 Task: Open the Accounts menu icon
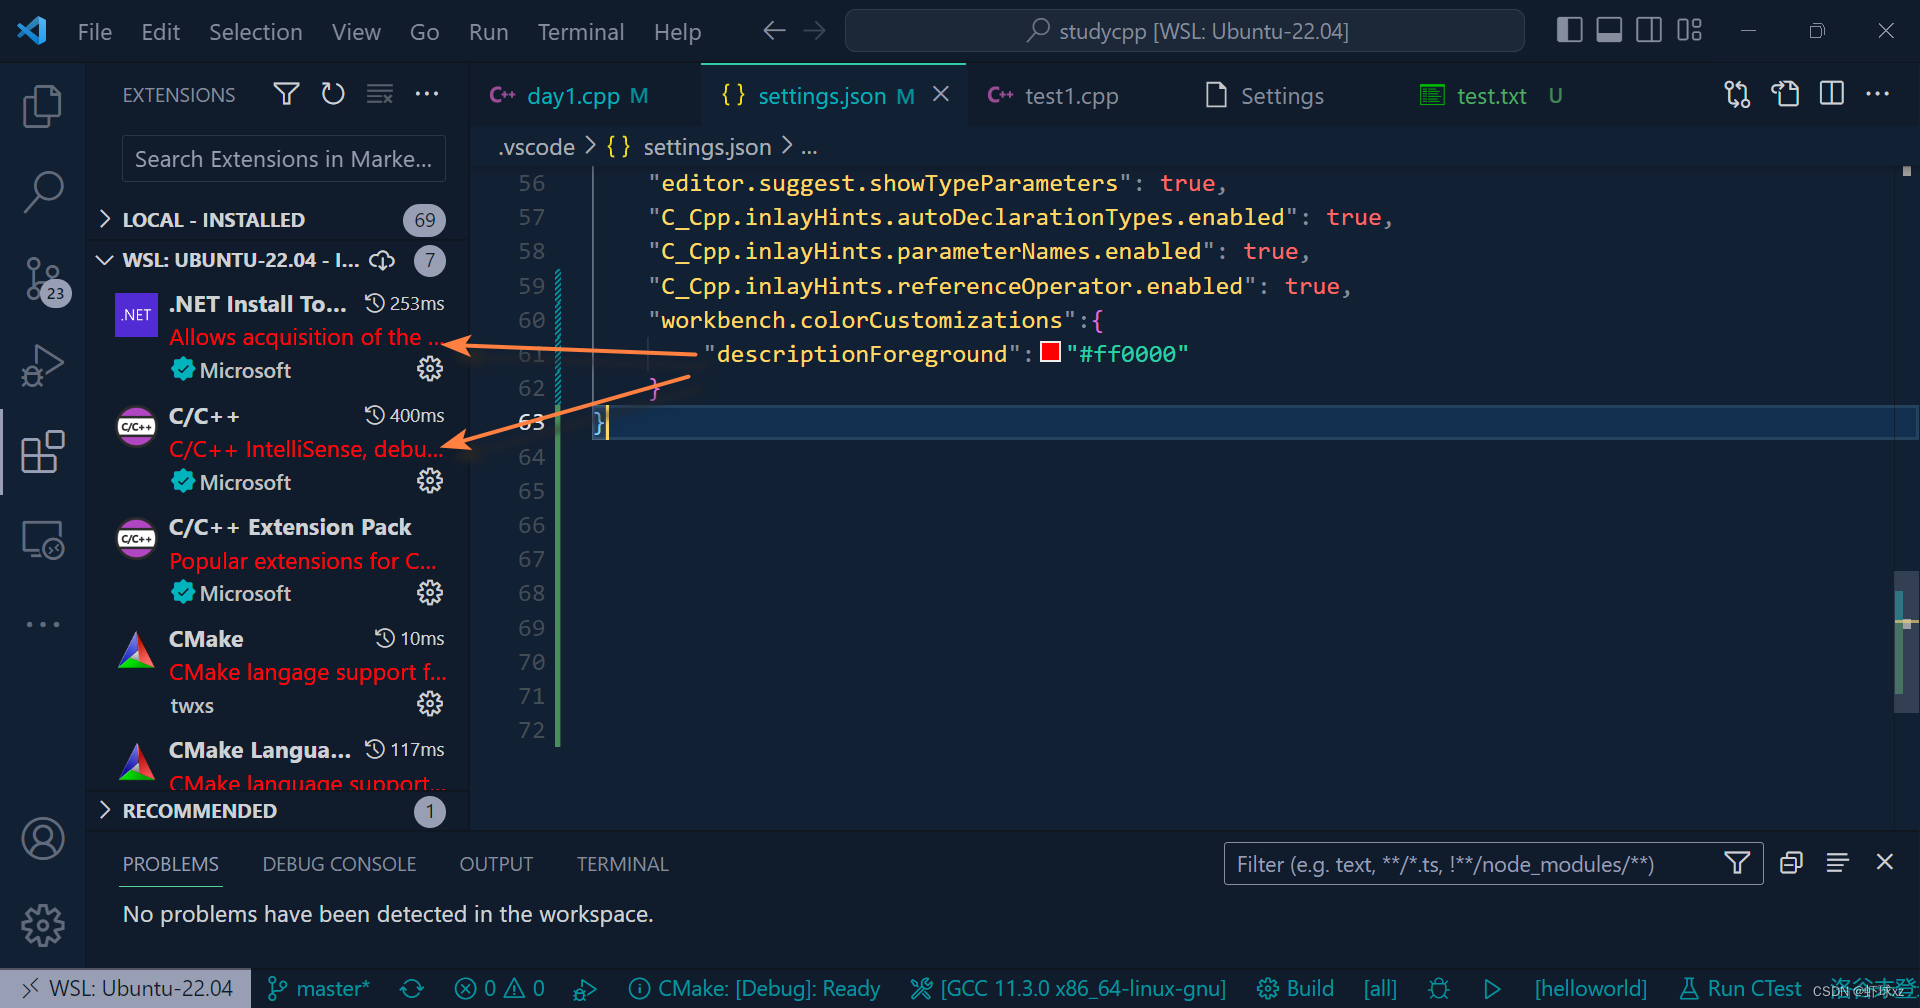tap(43, 839)
